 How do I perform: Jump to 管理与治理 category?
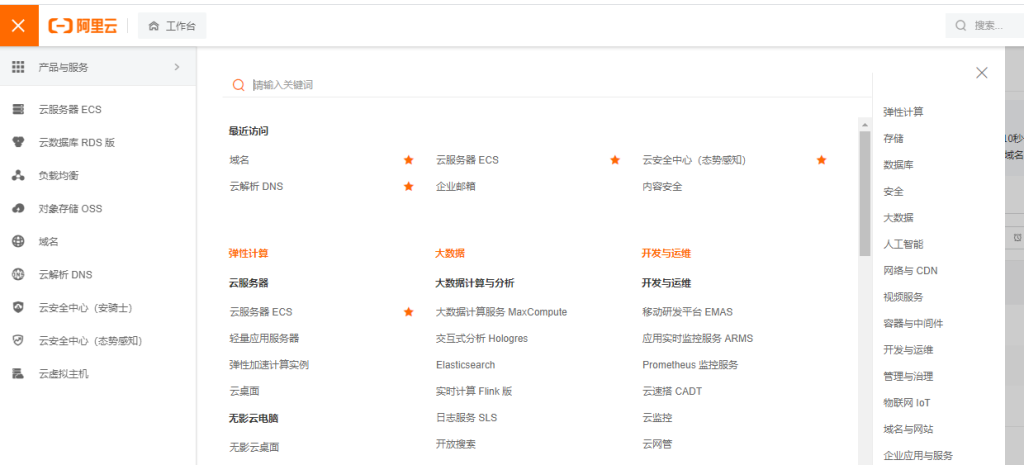[x=908, y=376]
